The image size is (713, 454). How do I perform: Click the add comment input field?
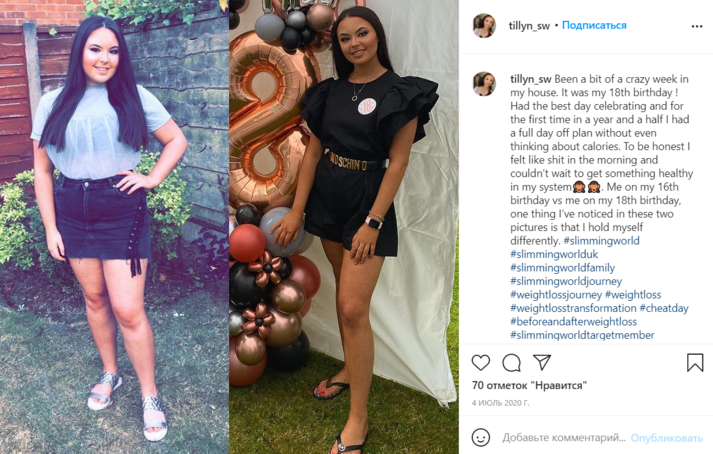coord(564,438)
